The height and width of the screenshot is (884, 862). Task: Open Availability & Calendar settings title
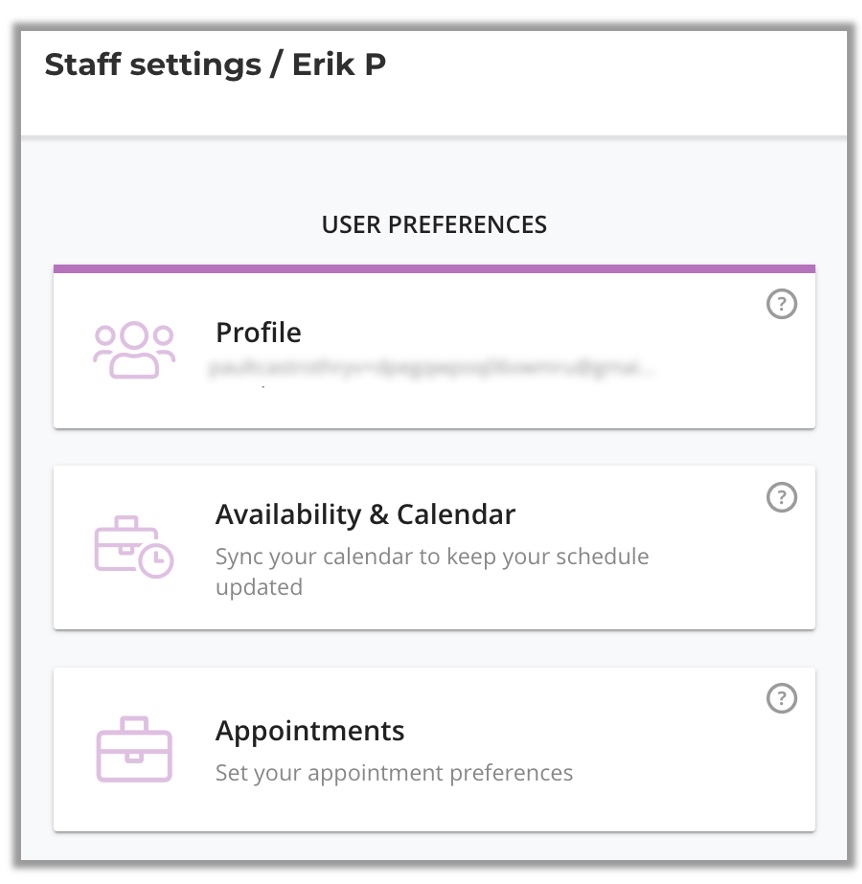point(365,515)
